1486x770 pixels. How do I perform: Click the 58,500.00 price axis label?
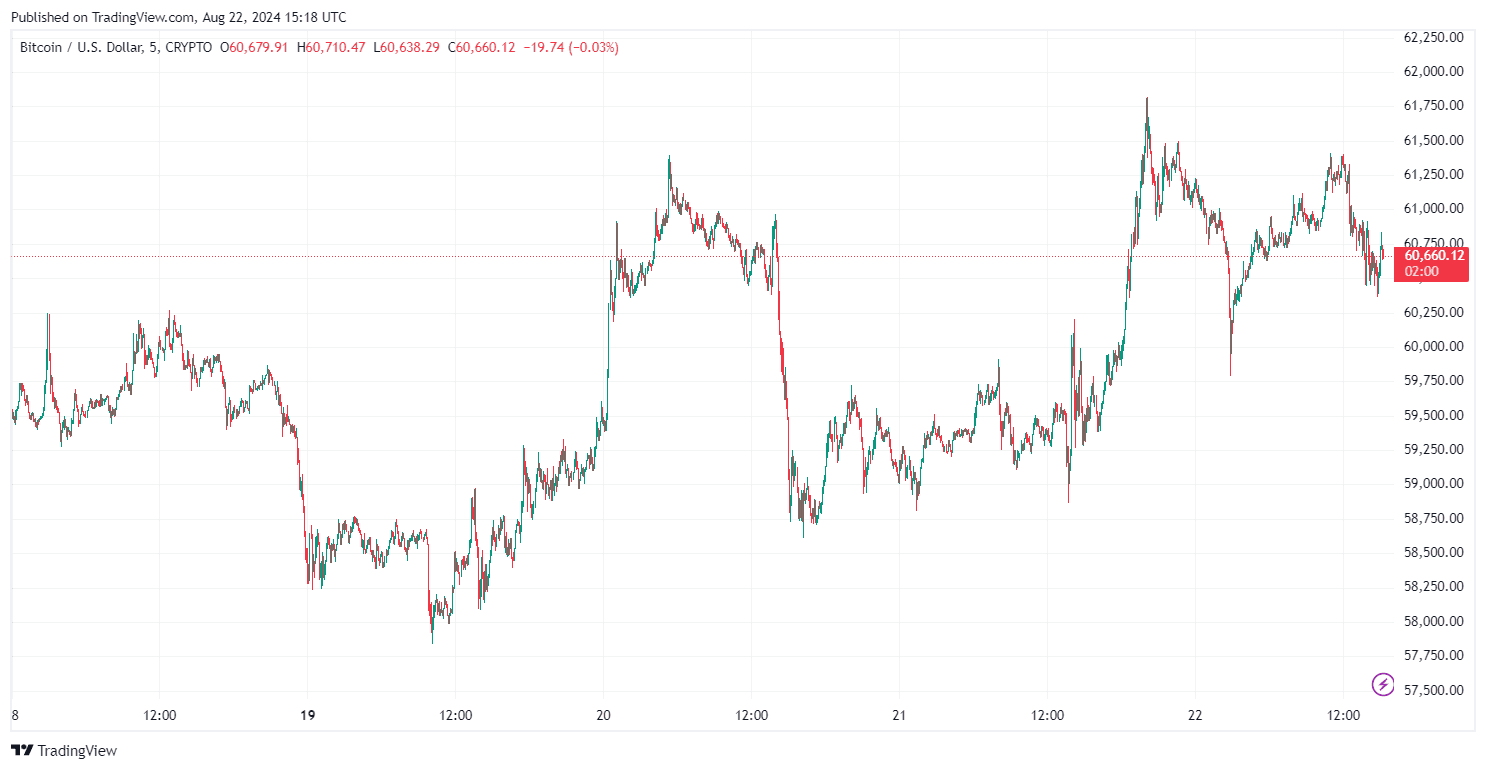point(1434,552)
